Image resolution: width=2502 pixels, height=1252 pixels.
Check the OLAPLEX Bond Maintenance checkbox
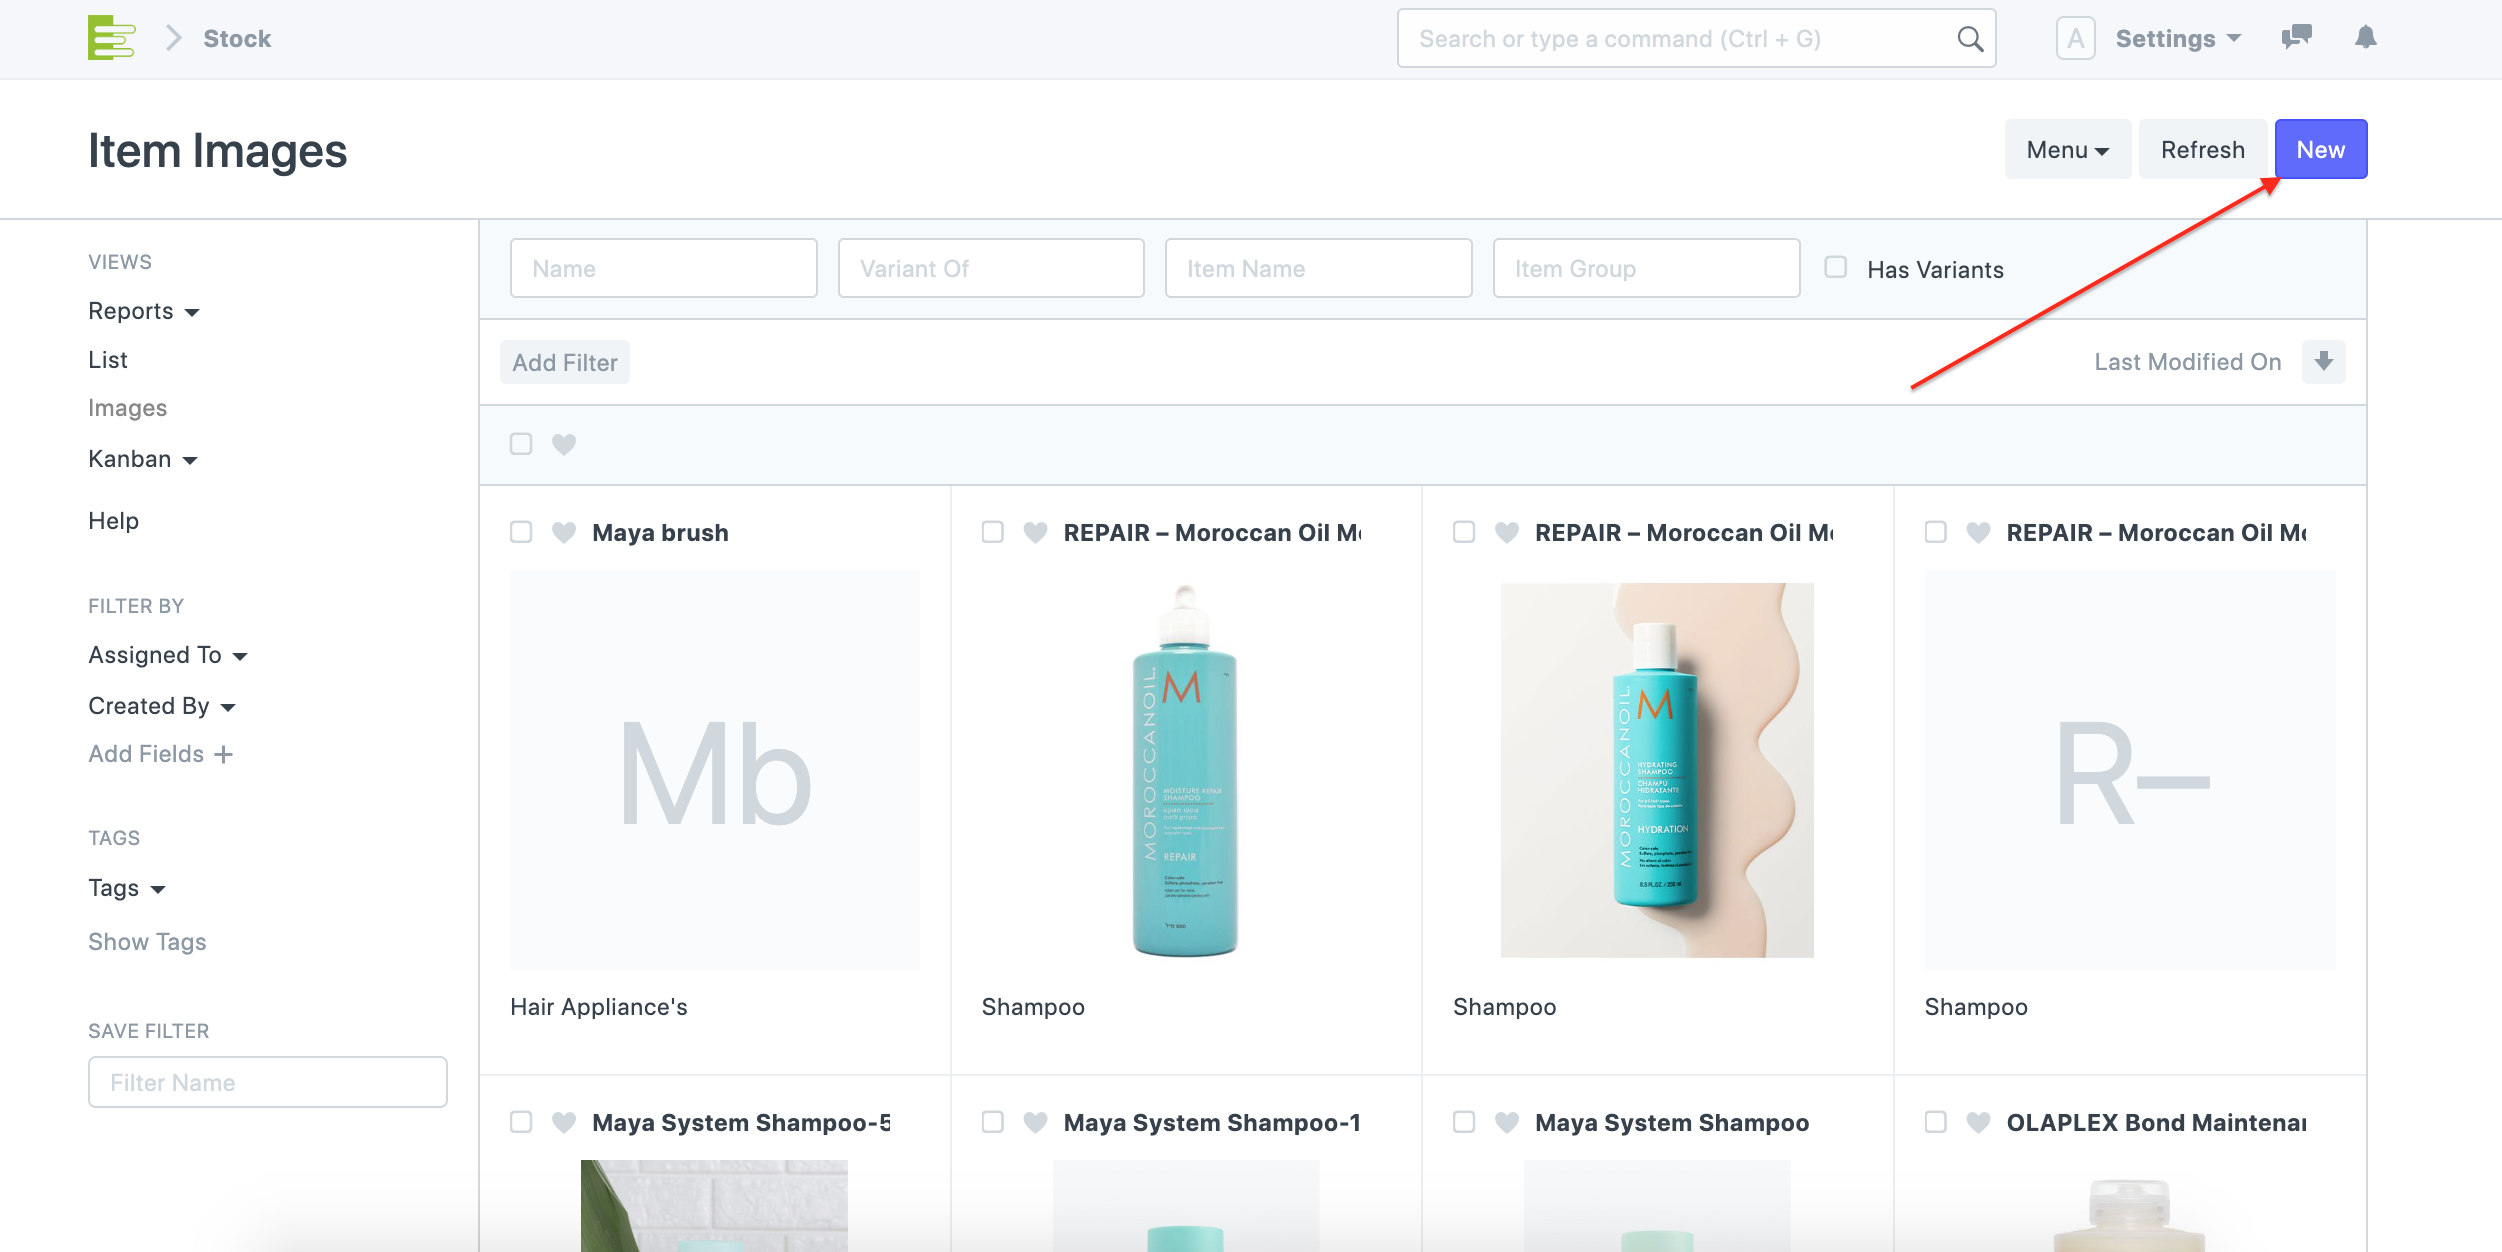point(1935,1122)
